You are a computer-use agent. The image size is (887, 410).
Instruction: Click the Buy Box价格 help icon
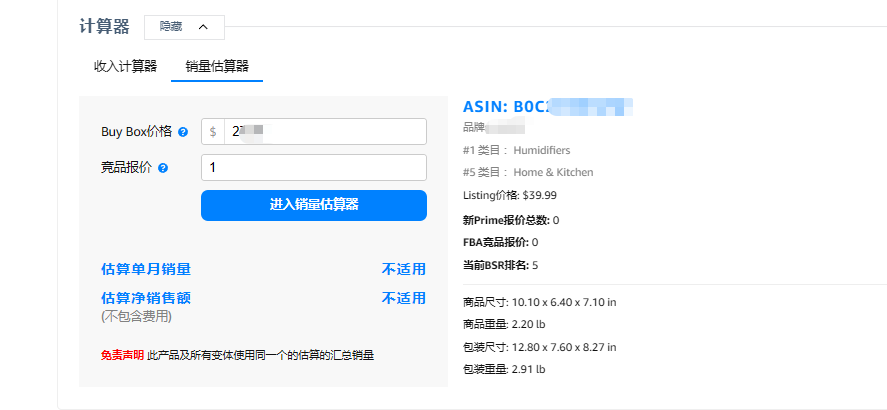click(183, 132)
